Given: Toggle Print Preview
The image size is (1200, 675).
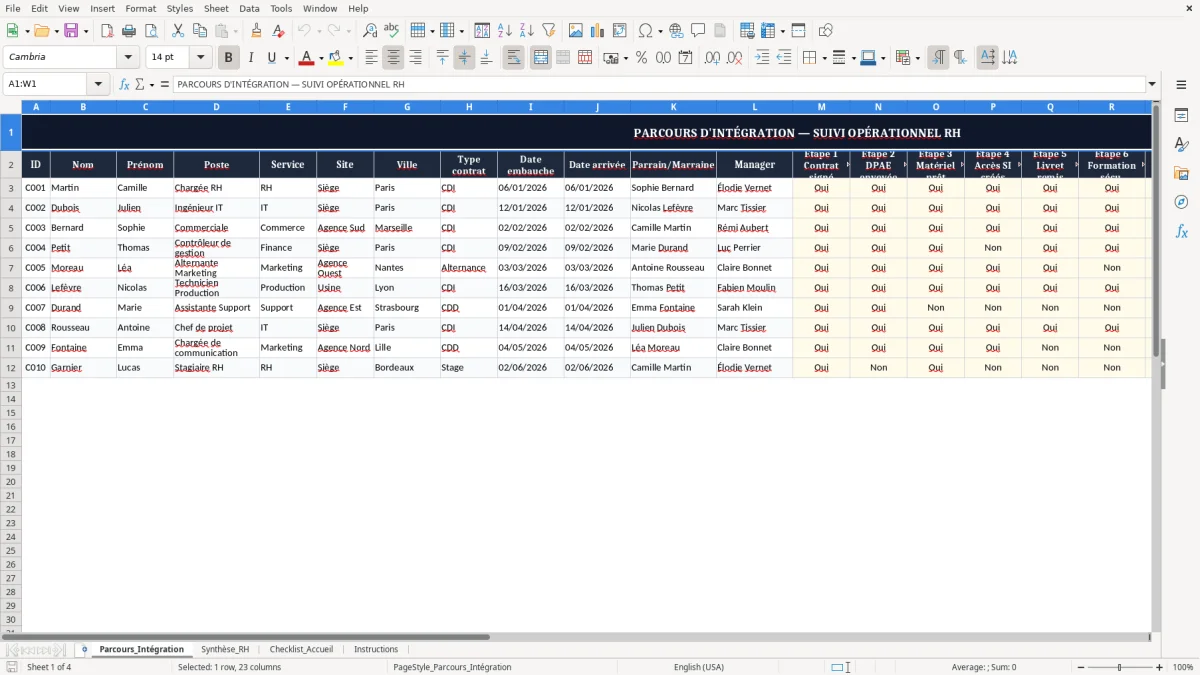Looking at the screenshot, I should point(151,31).
